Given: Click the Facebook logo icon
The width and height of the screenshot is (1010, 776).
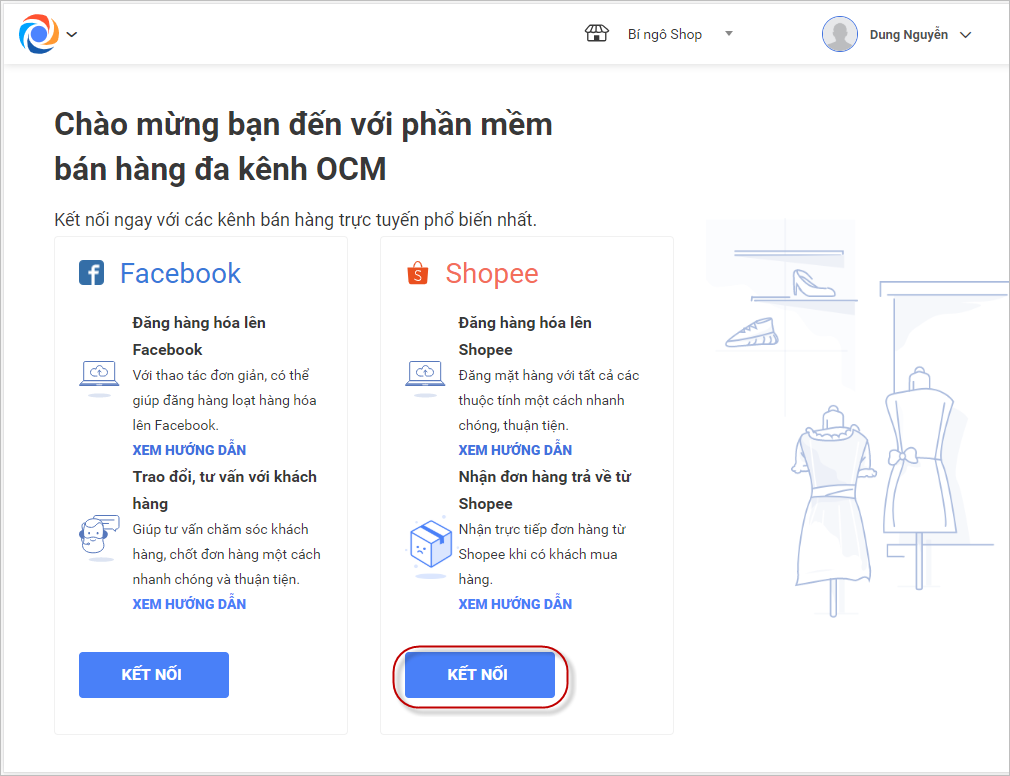Looking at the screenshot, I should click(91, 273).
